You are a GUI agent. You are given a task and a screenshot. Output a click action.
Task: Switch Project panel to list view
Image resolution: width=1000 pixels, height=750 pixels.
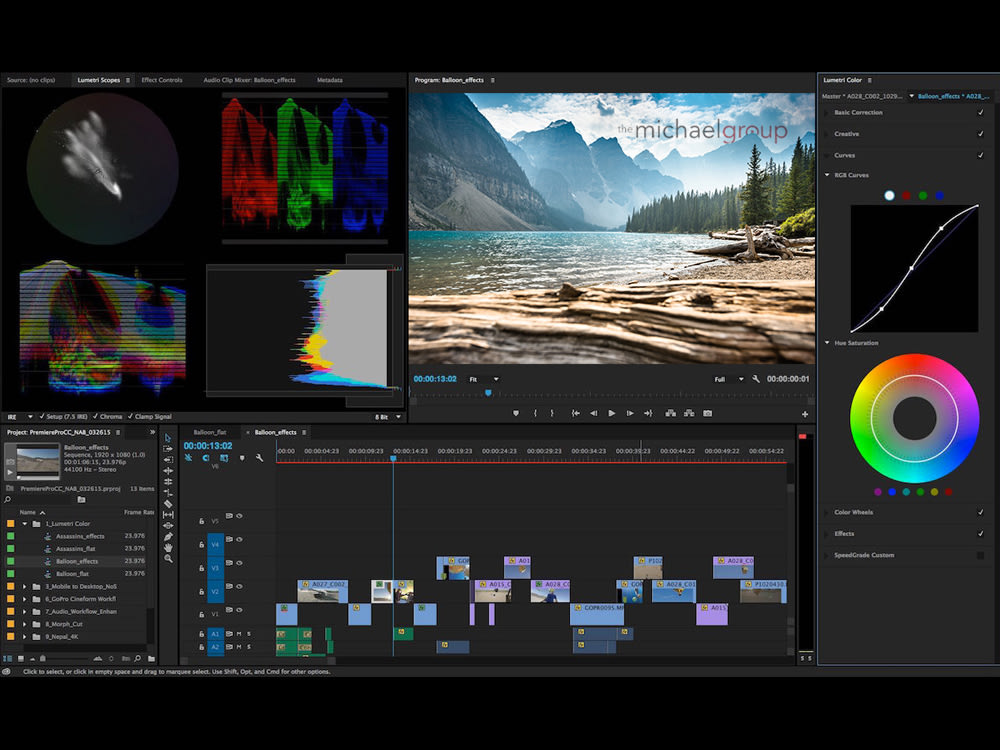[x=8, y=658]
